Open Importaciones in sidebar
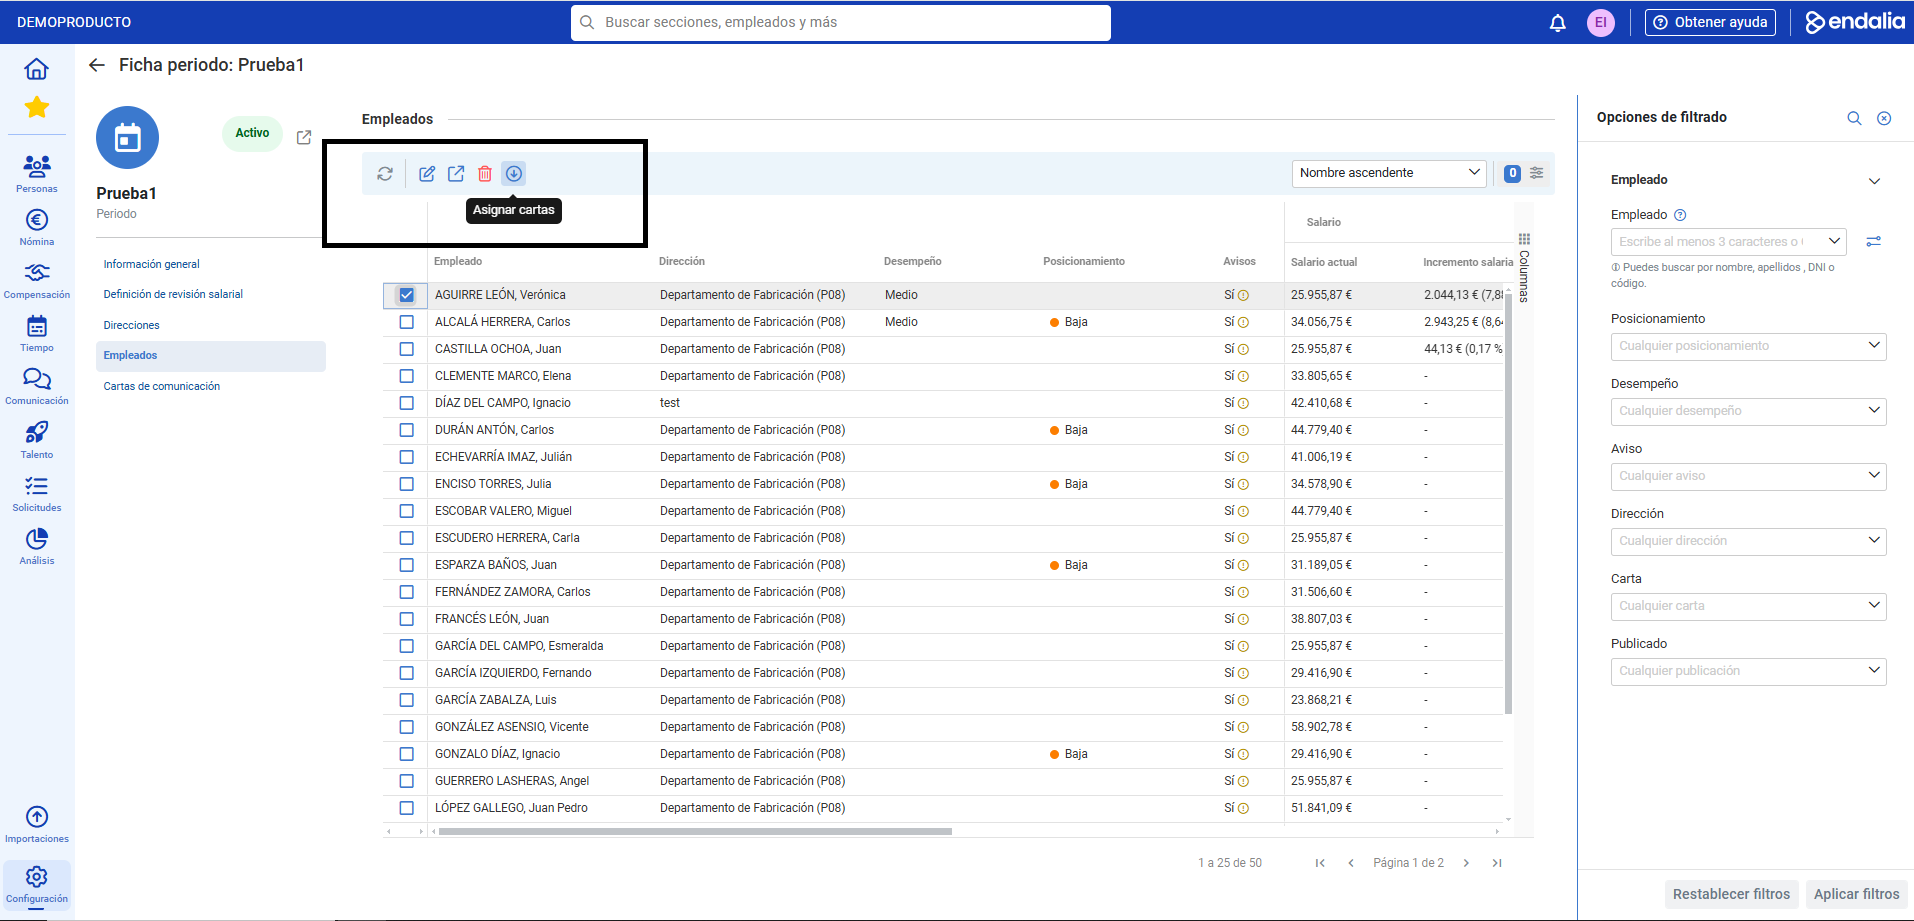1914x921 pixels. pos(37,825)
